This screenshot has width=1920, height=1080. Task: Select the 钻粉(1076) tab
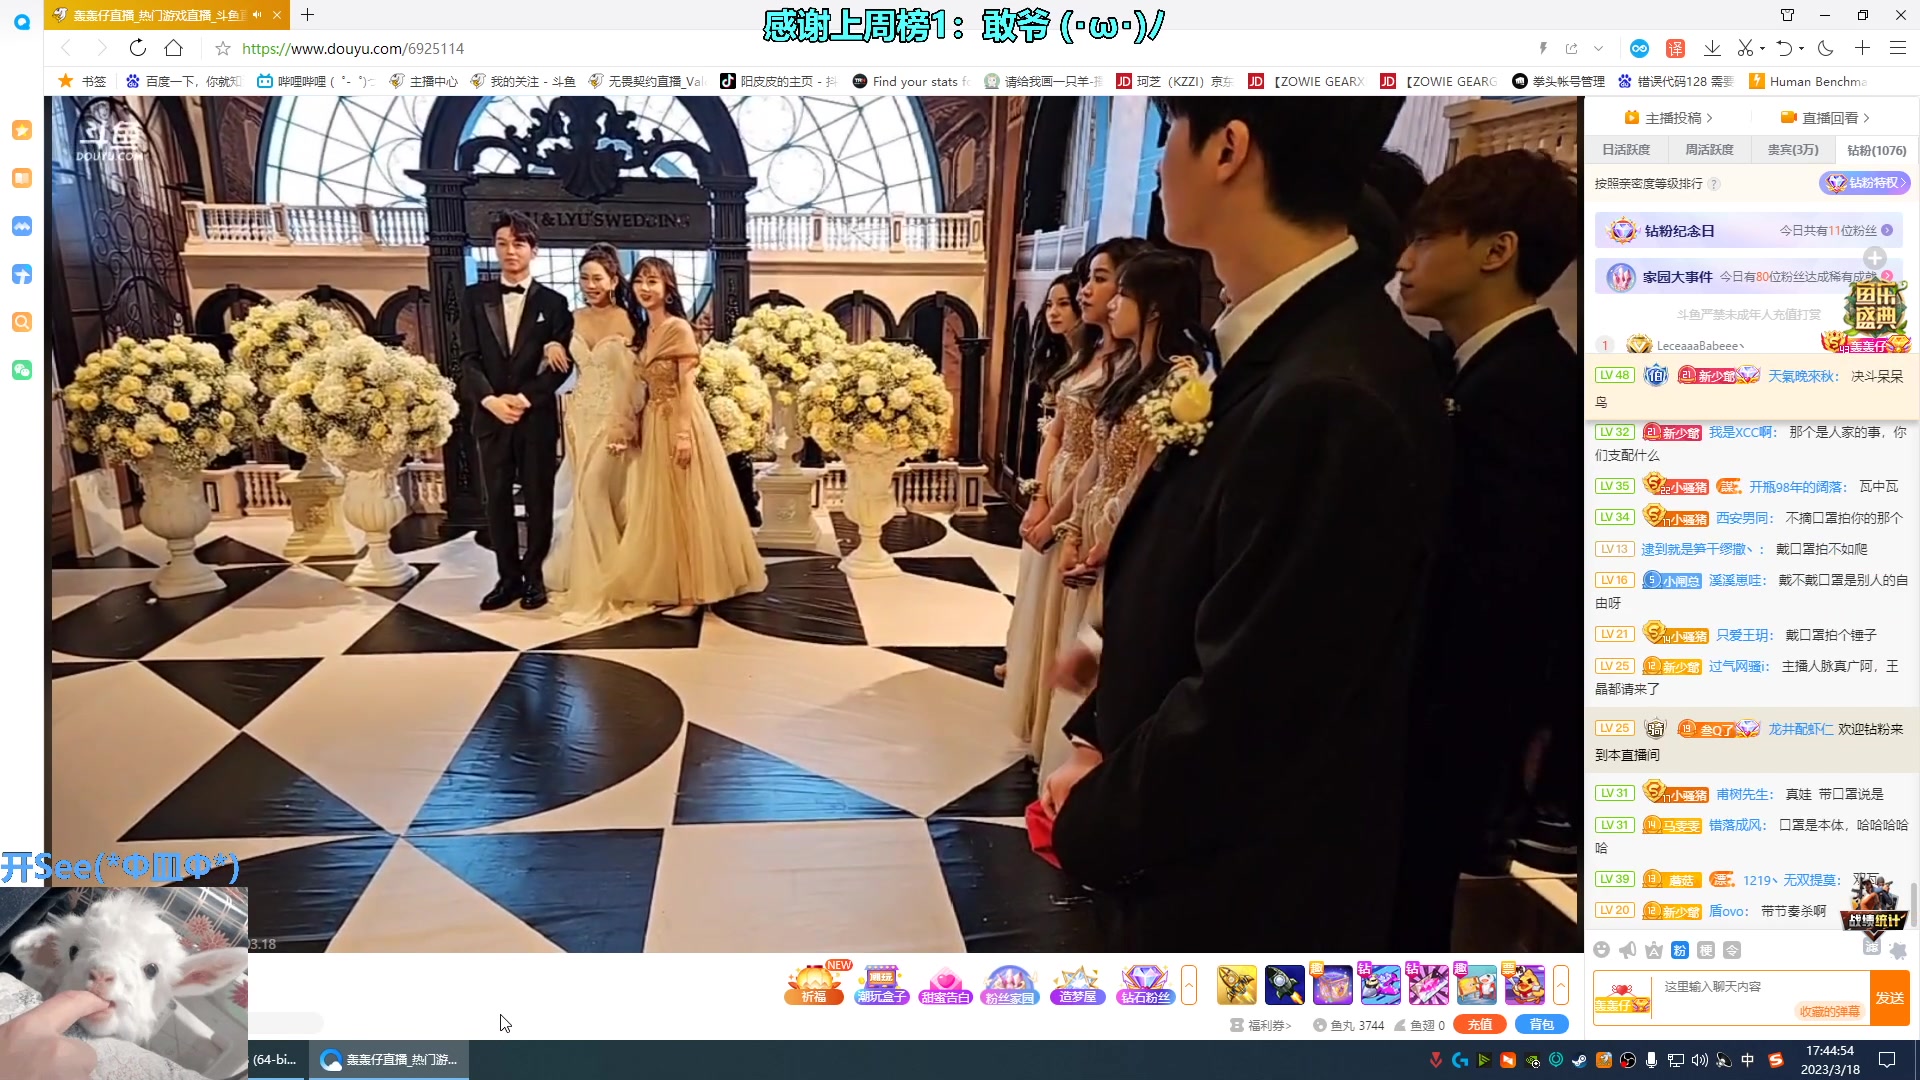[1876, 150]
